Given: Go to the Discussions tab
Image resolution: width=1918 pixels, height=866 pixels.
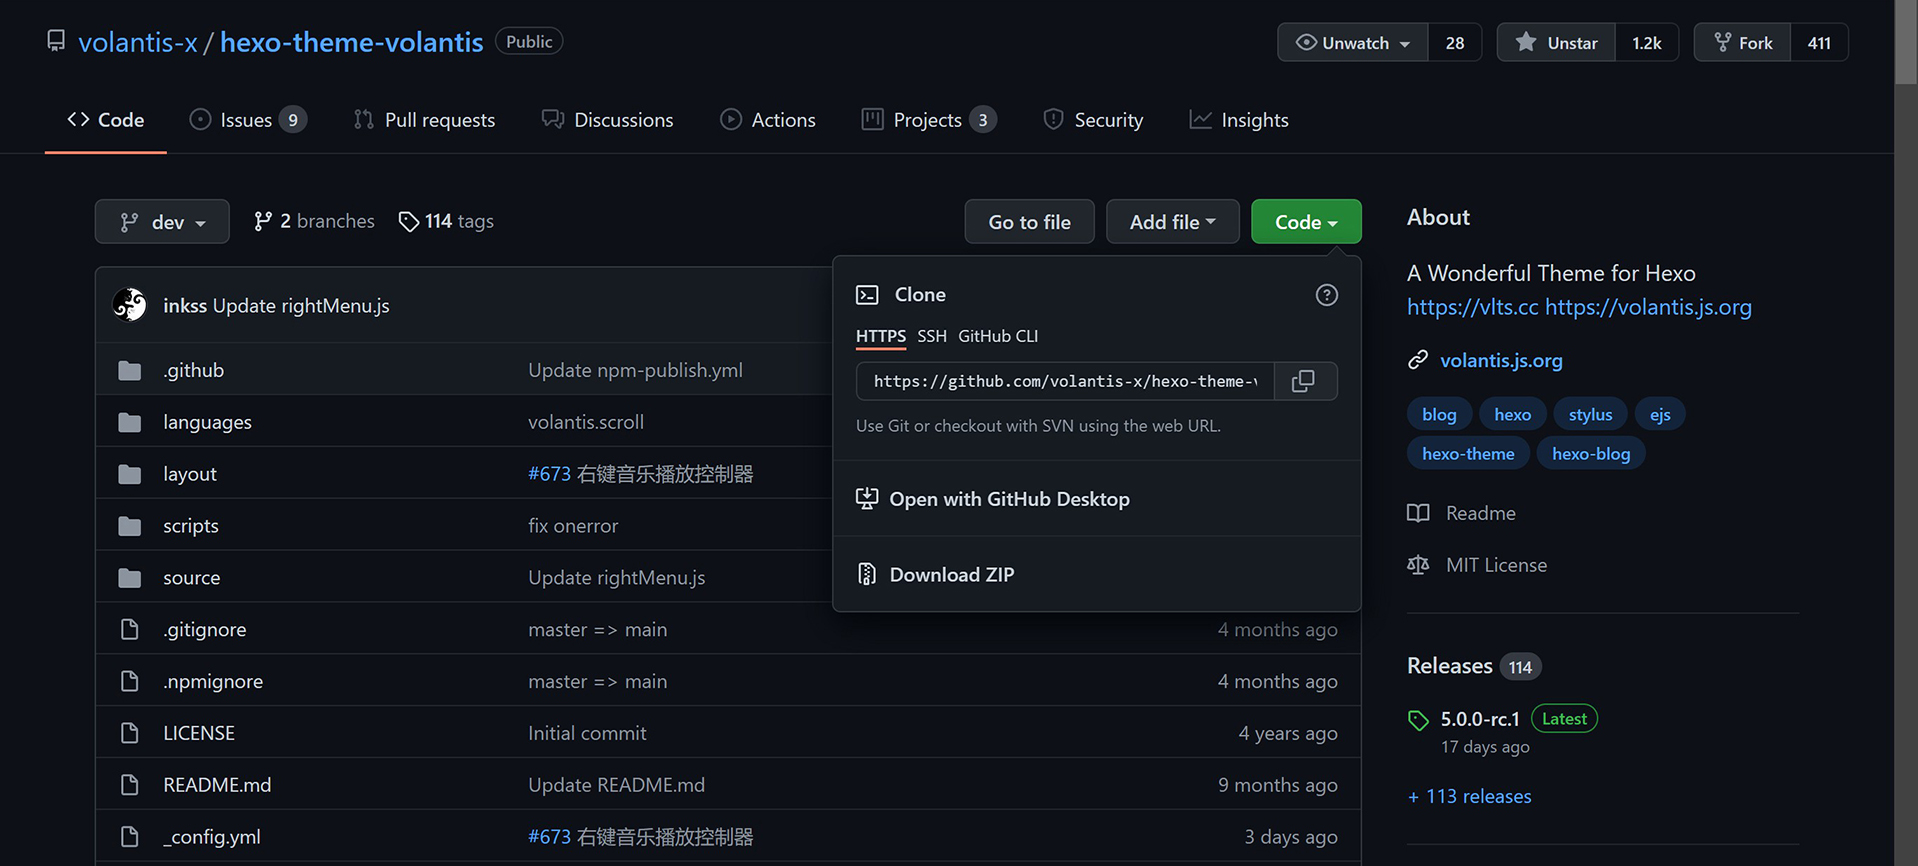Looking at the screenshot, I should [607, 120].
